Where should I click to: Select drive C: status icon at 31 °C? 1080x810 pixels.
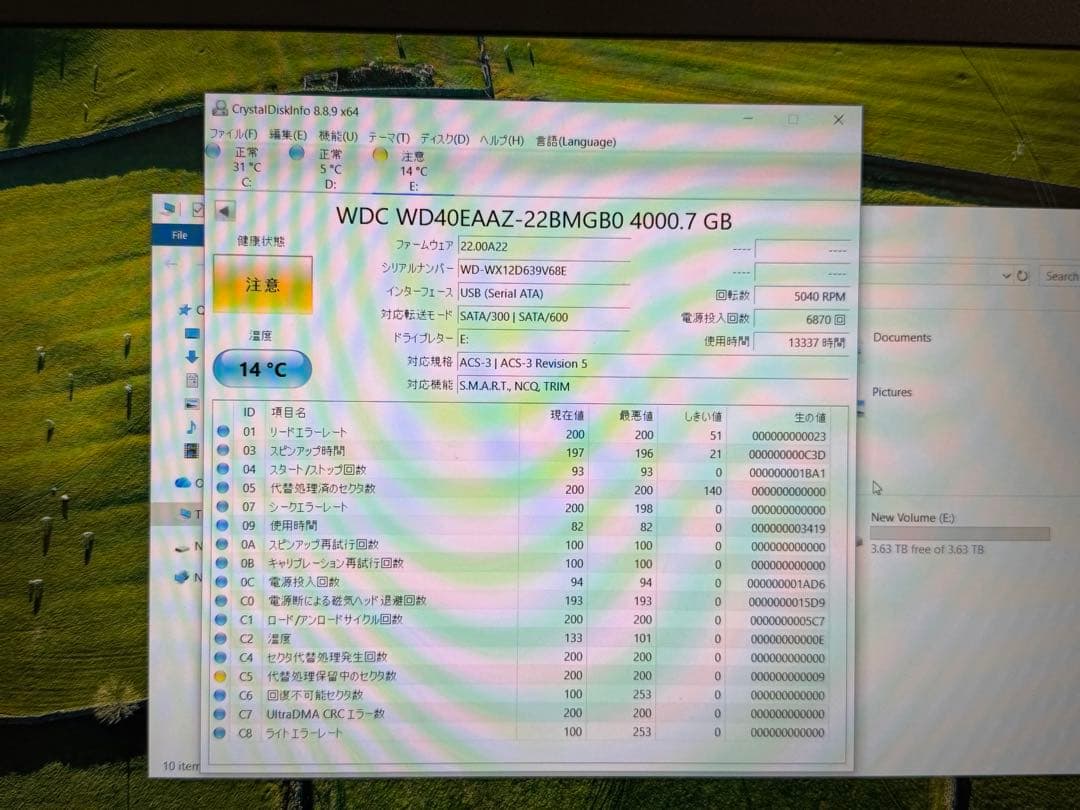click(x=213, y=151)
